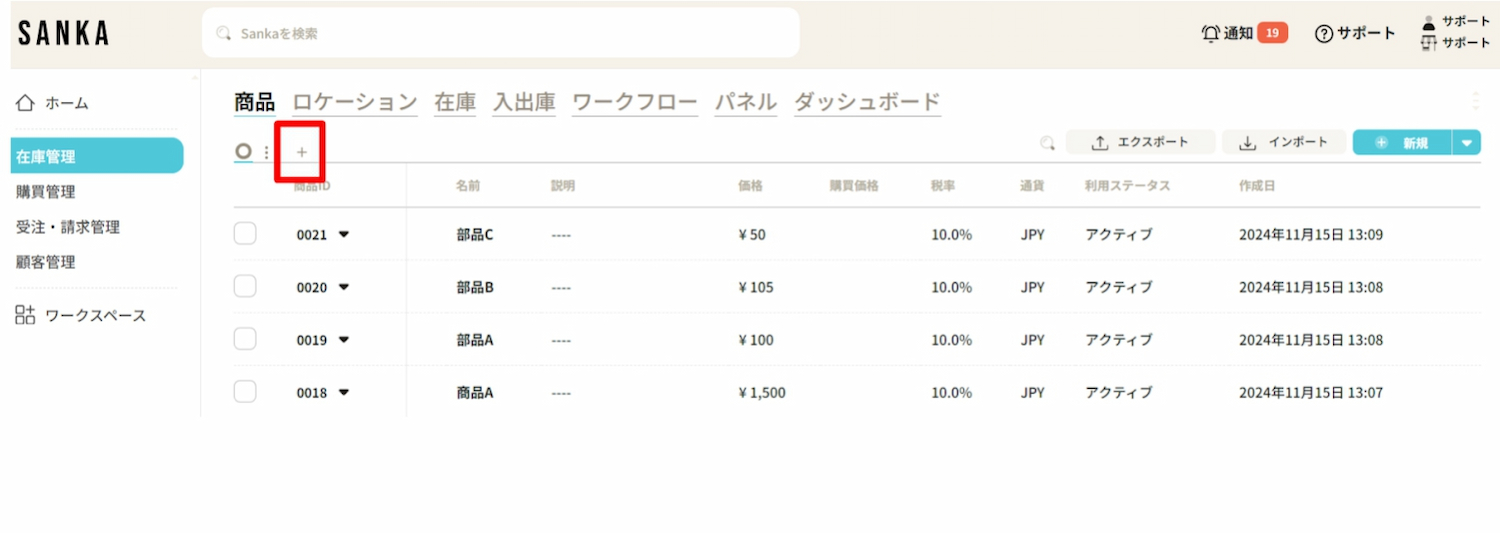Screen dimensions: 1500x533
Task: Select 購買管理 in the sidebar
Action: 46,192
